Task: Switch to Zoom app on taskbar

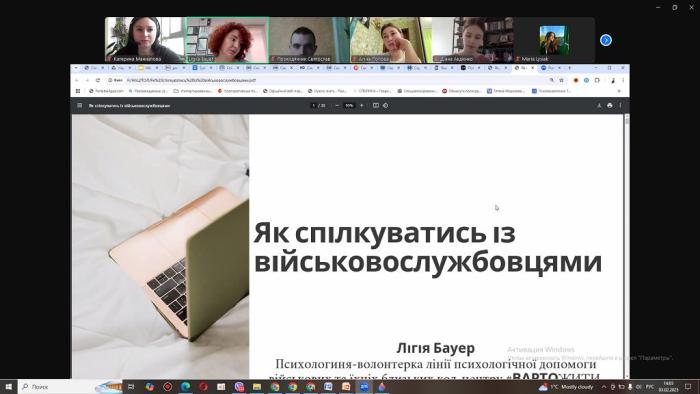Action: click(364, 387)
